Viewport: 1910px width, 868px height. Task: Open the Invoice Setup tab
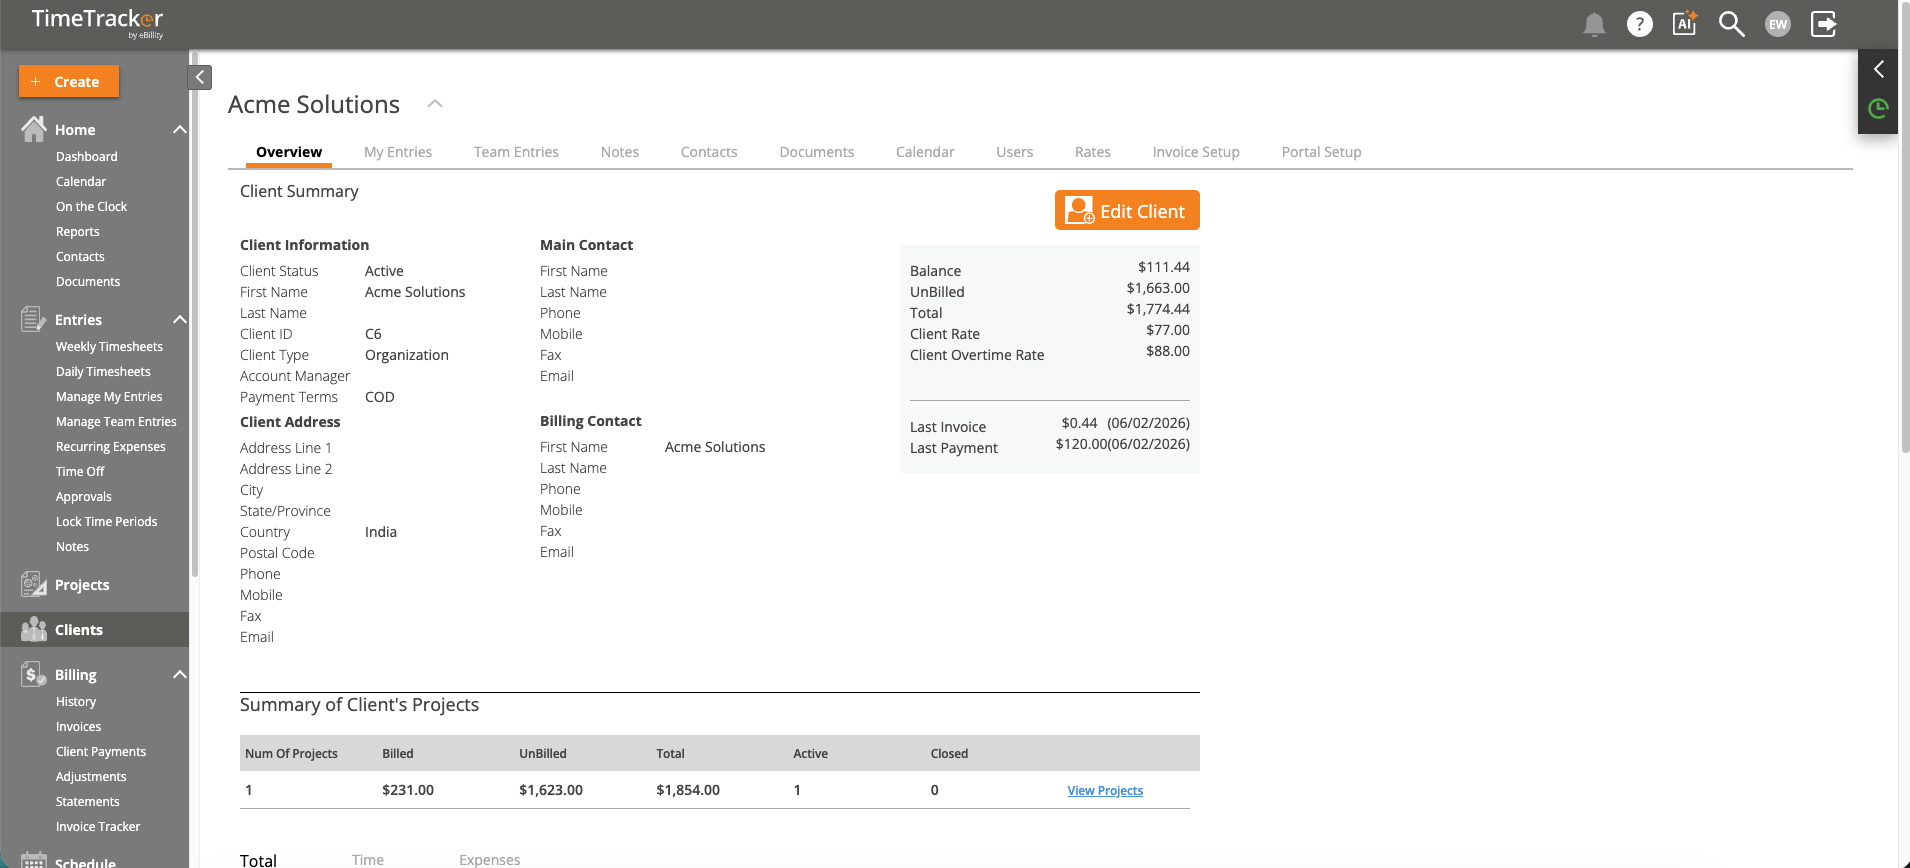1196,152
